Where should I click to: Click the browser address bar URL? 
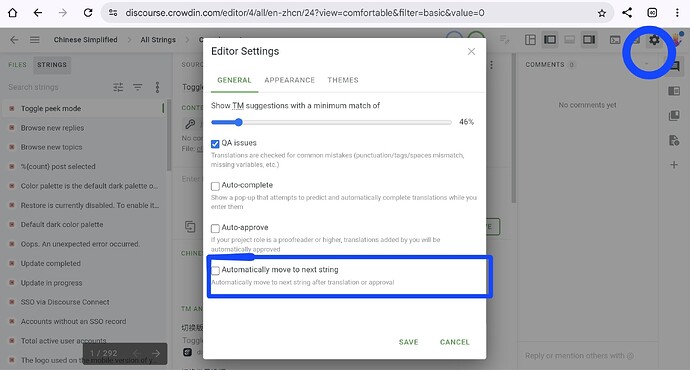(x=305, y=13)
